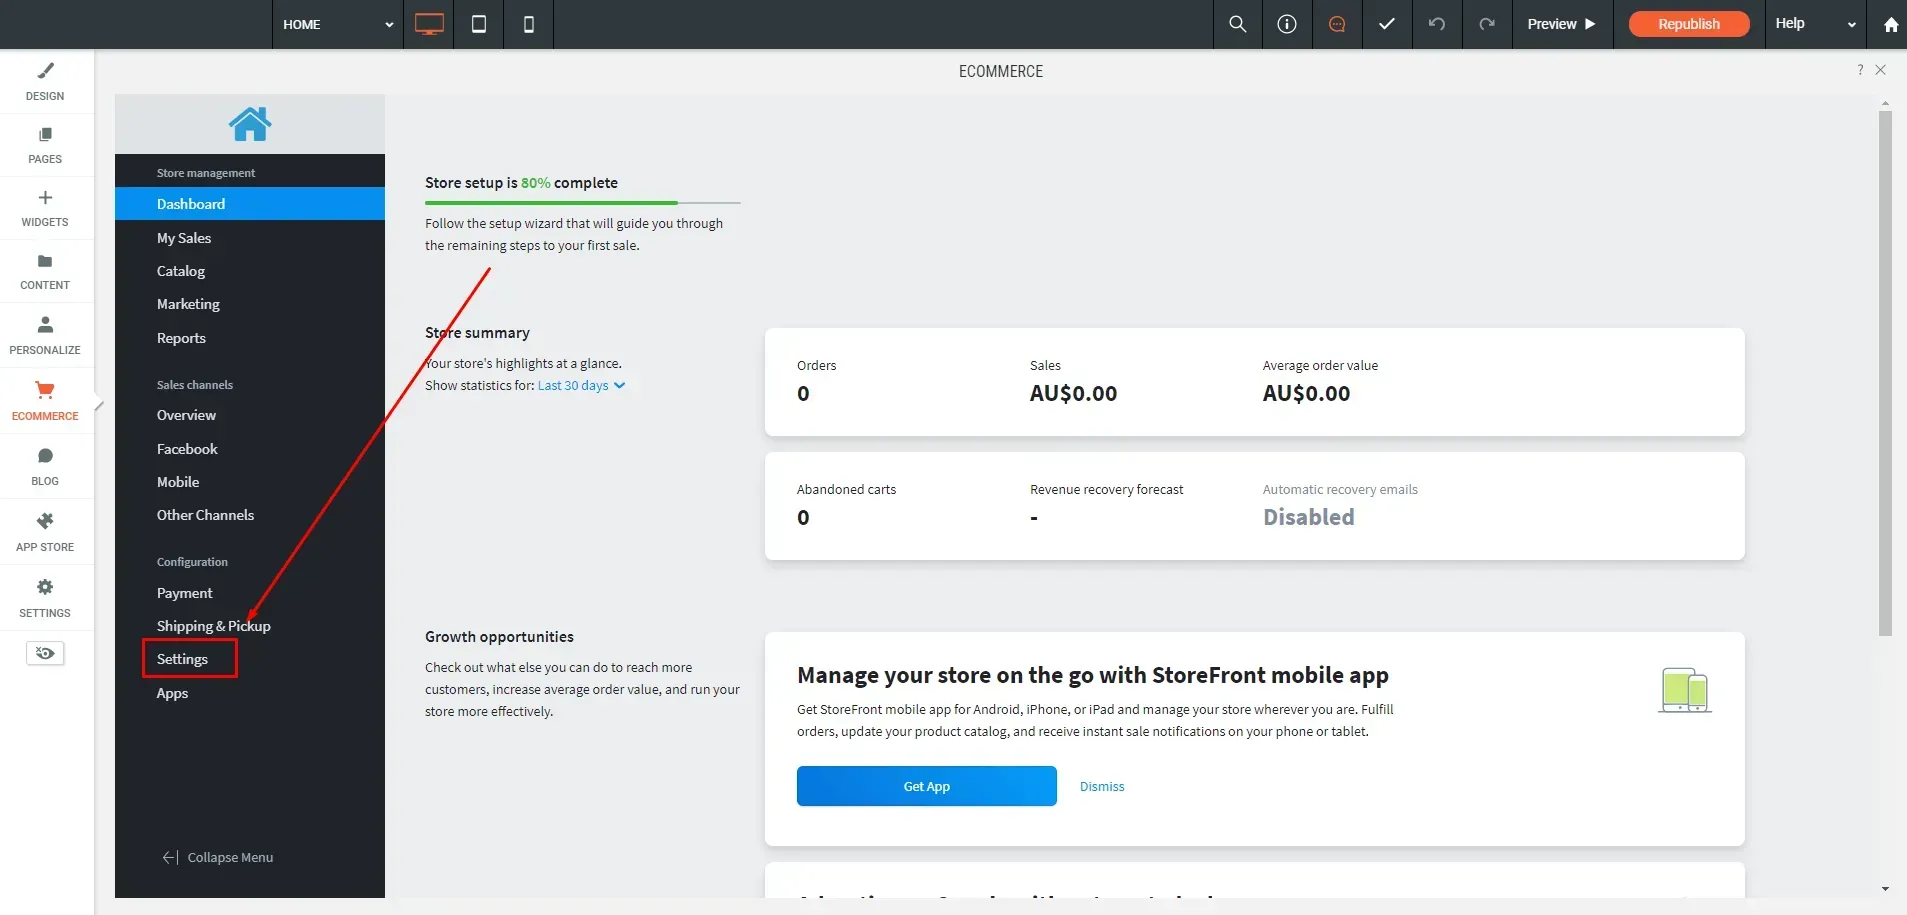
Task: Go to Marketing
Action: tap(188, 304)
